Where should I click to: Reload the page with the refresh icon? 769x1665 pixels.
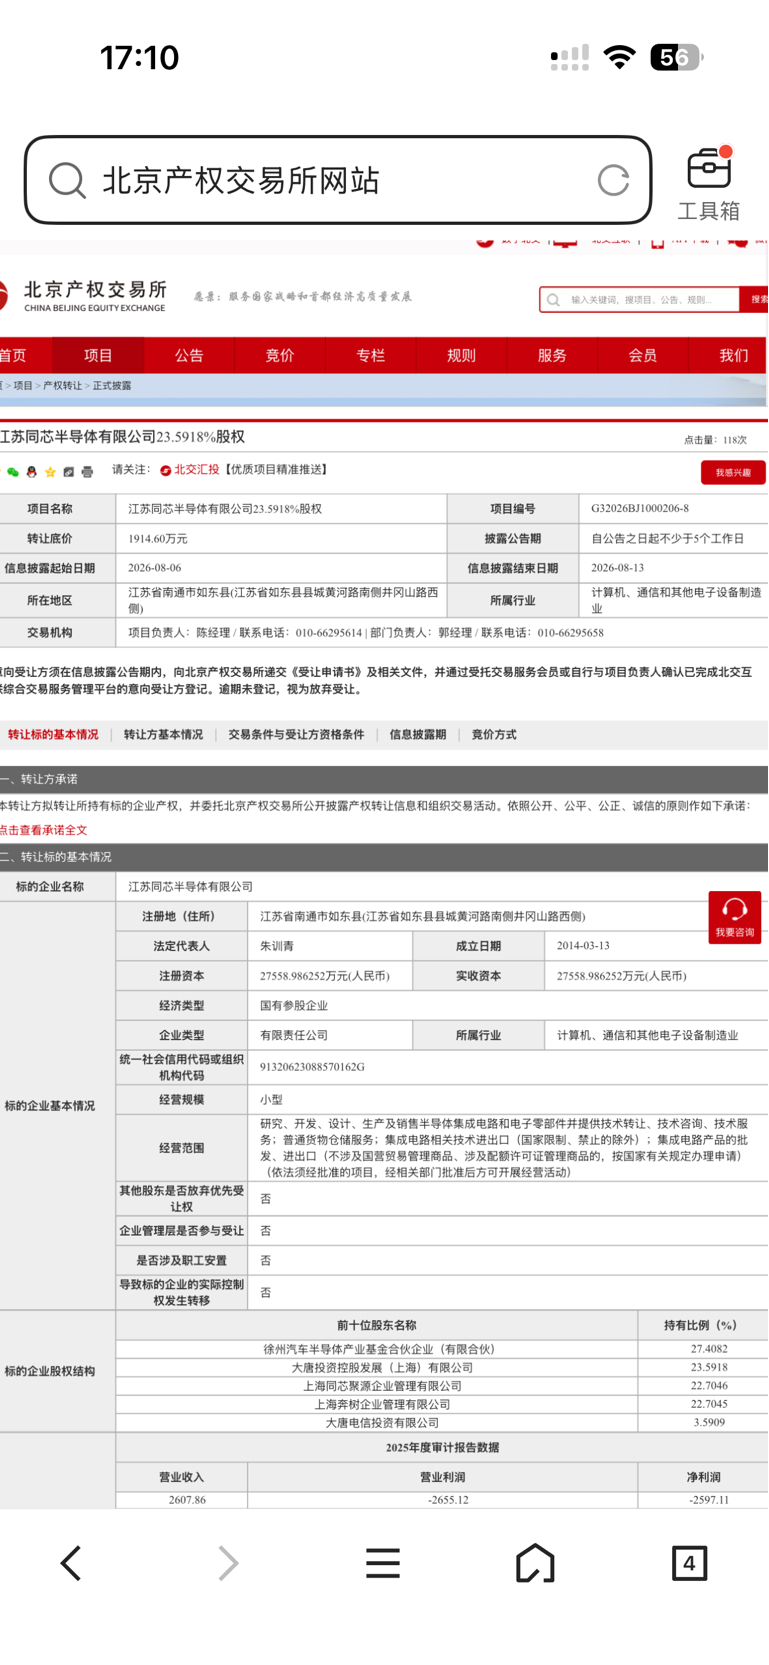pos(613,181)
